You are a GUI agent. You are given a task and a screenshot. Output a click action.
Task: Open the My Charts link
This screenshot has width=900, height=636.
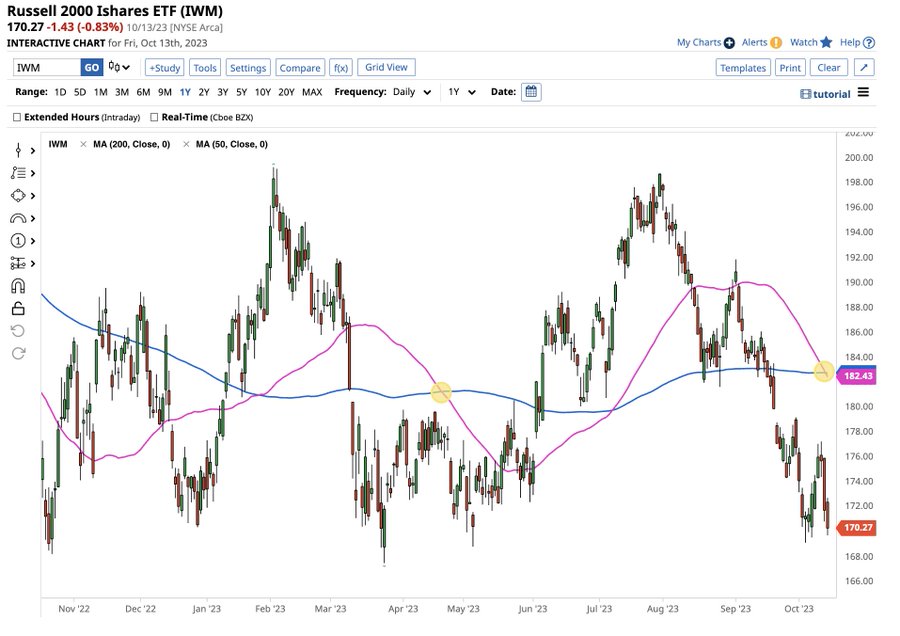click(699, 42)
